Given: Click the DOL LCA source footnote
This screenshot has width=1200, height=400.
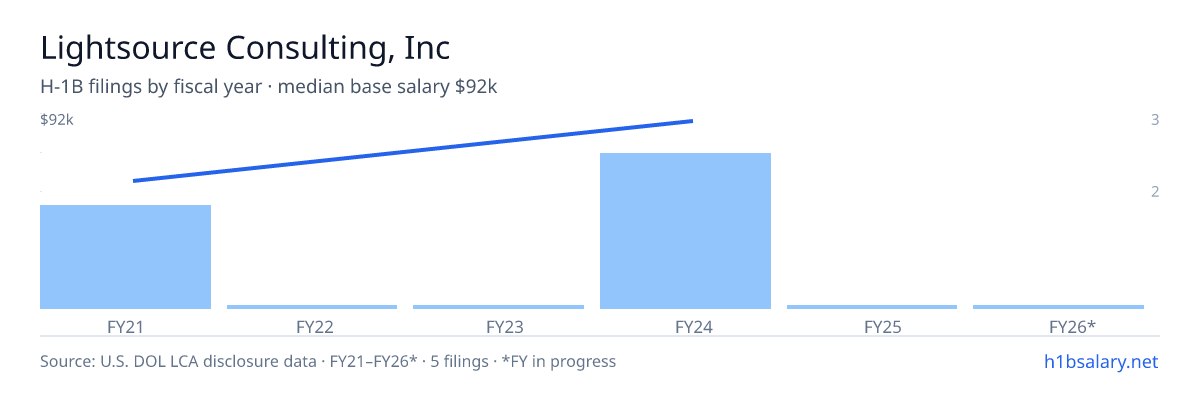Looking at the screenshot, I should pyautogui.click(x=328, y=361).
